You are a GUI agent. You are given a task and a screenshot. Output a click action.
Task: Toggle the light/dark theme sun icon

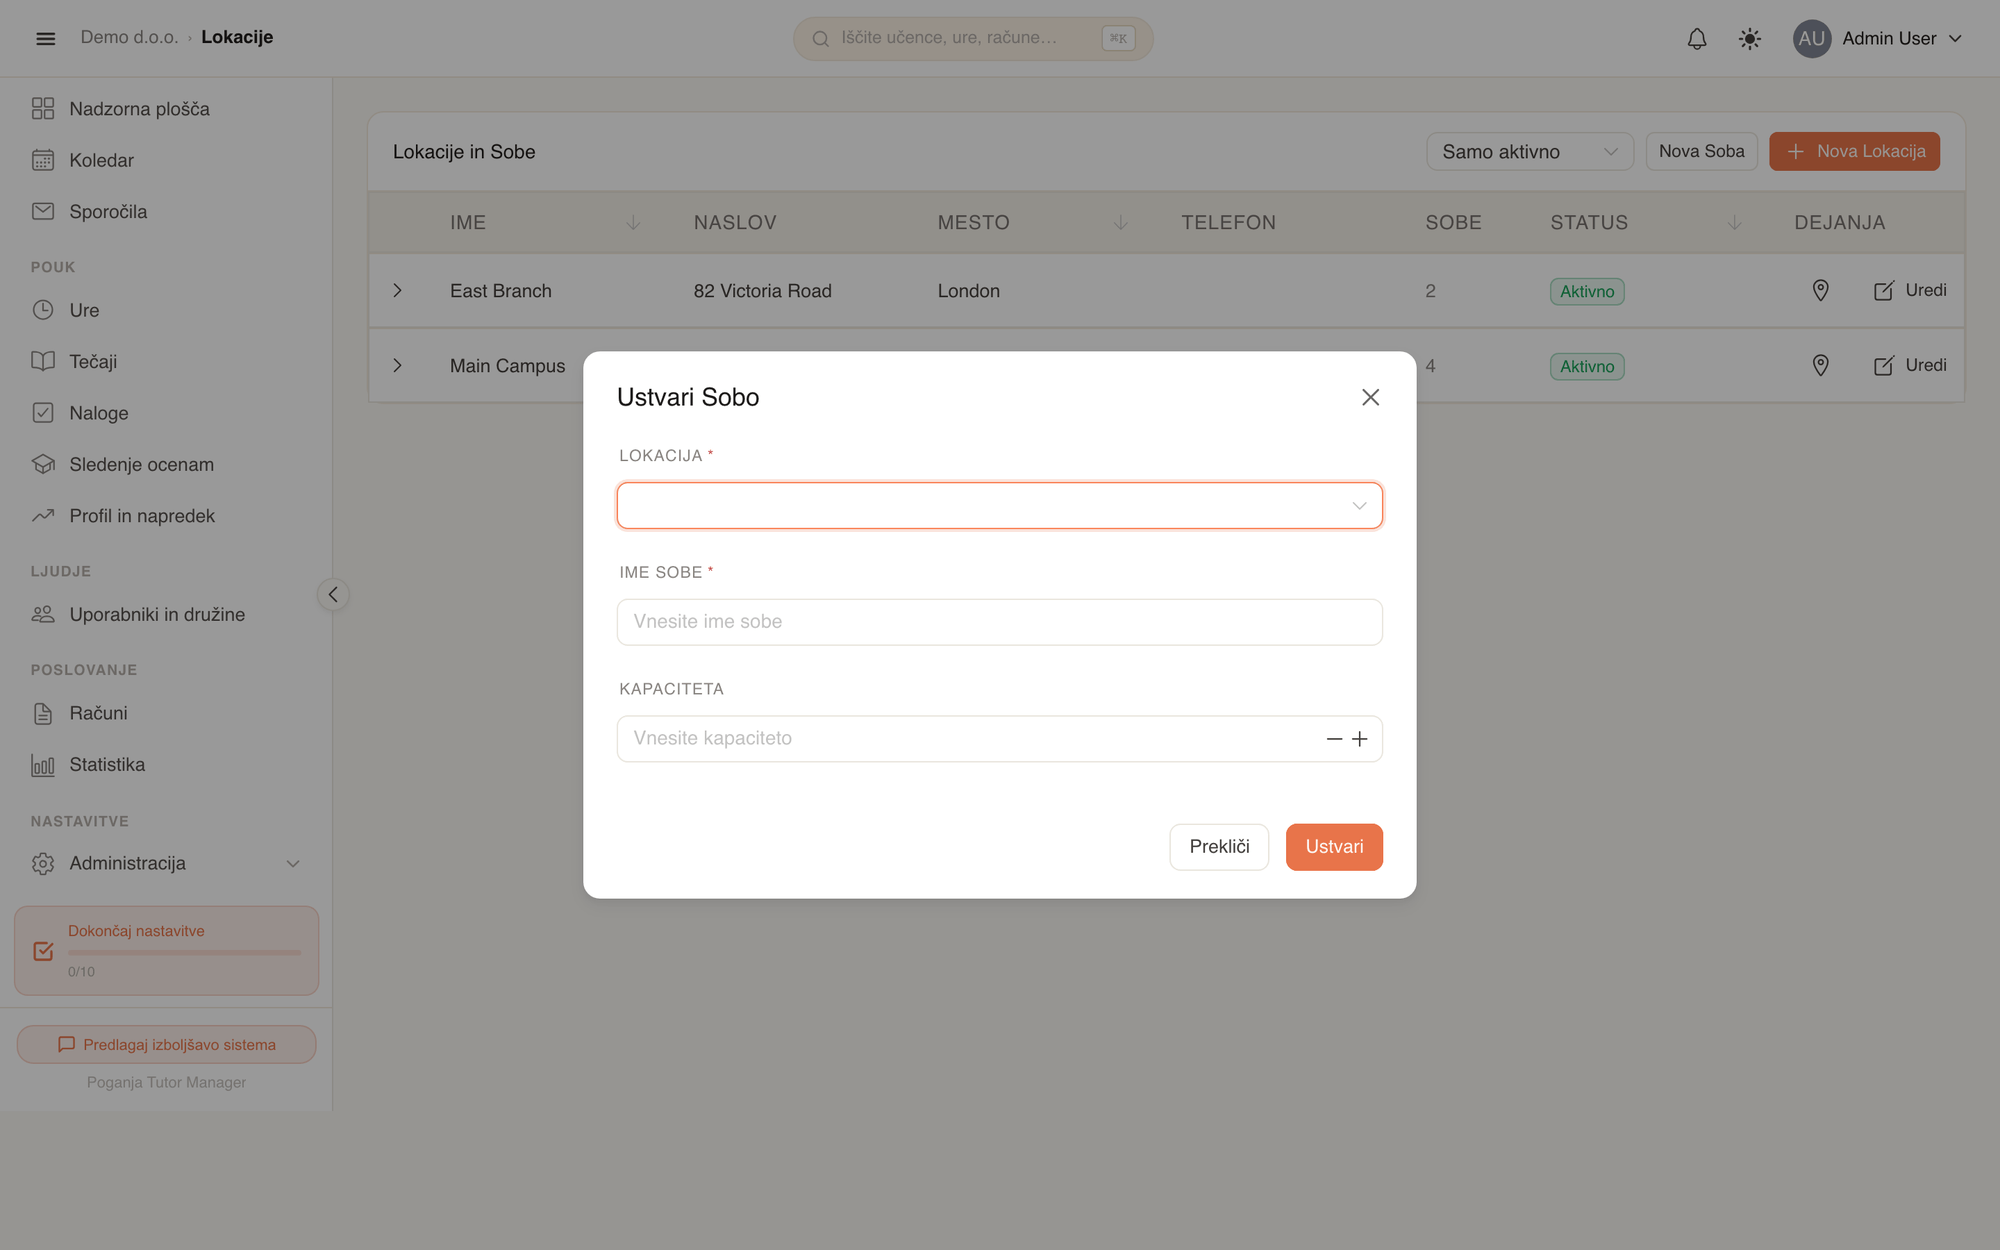1750,39
